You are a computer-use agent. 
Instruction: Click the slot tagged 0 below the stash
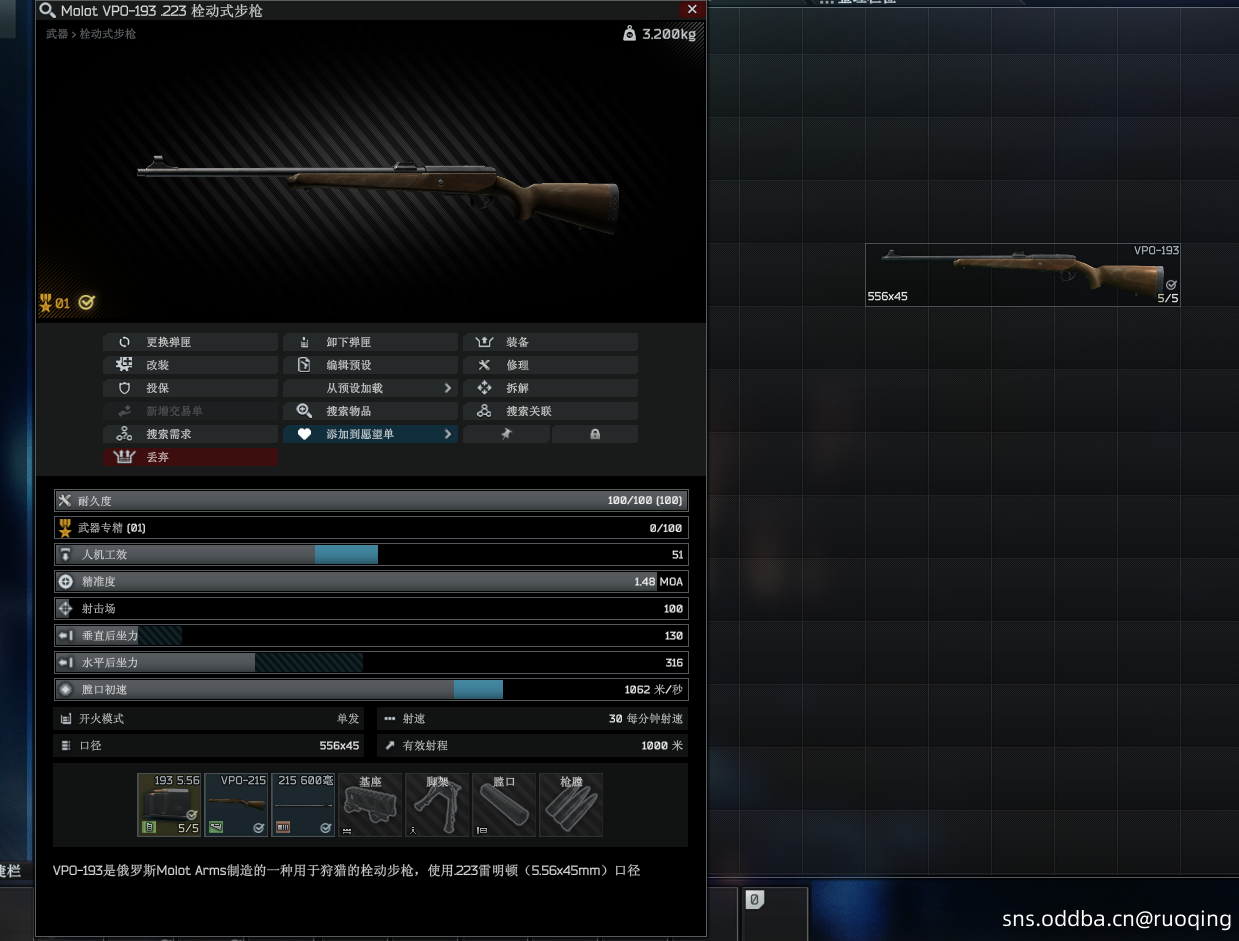coord(775,913)
